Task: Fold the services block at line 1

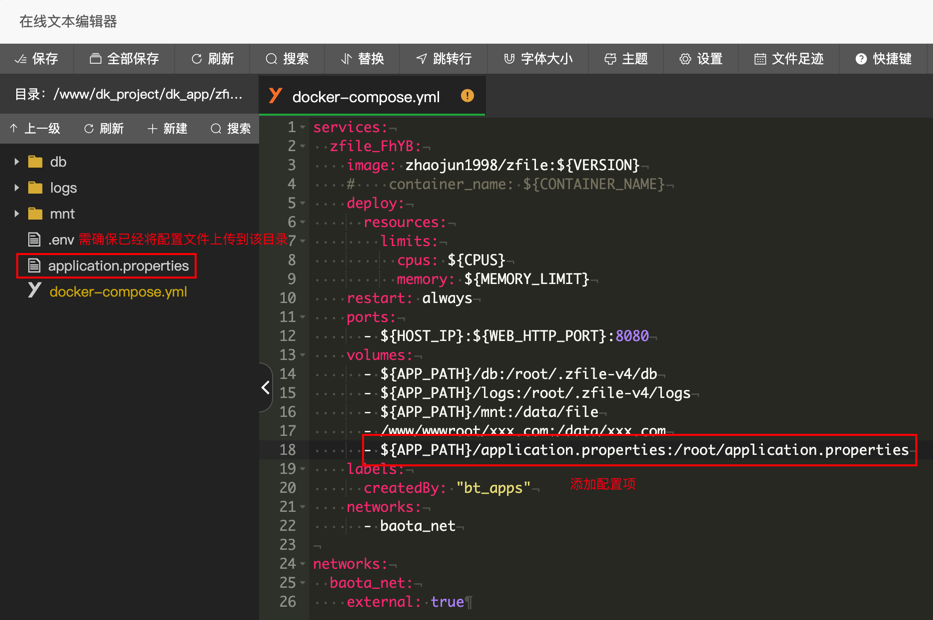Action: (303, 128)
